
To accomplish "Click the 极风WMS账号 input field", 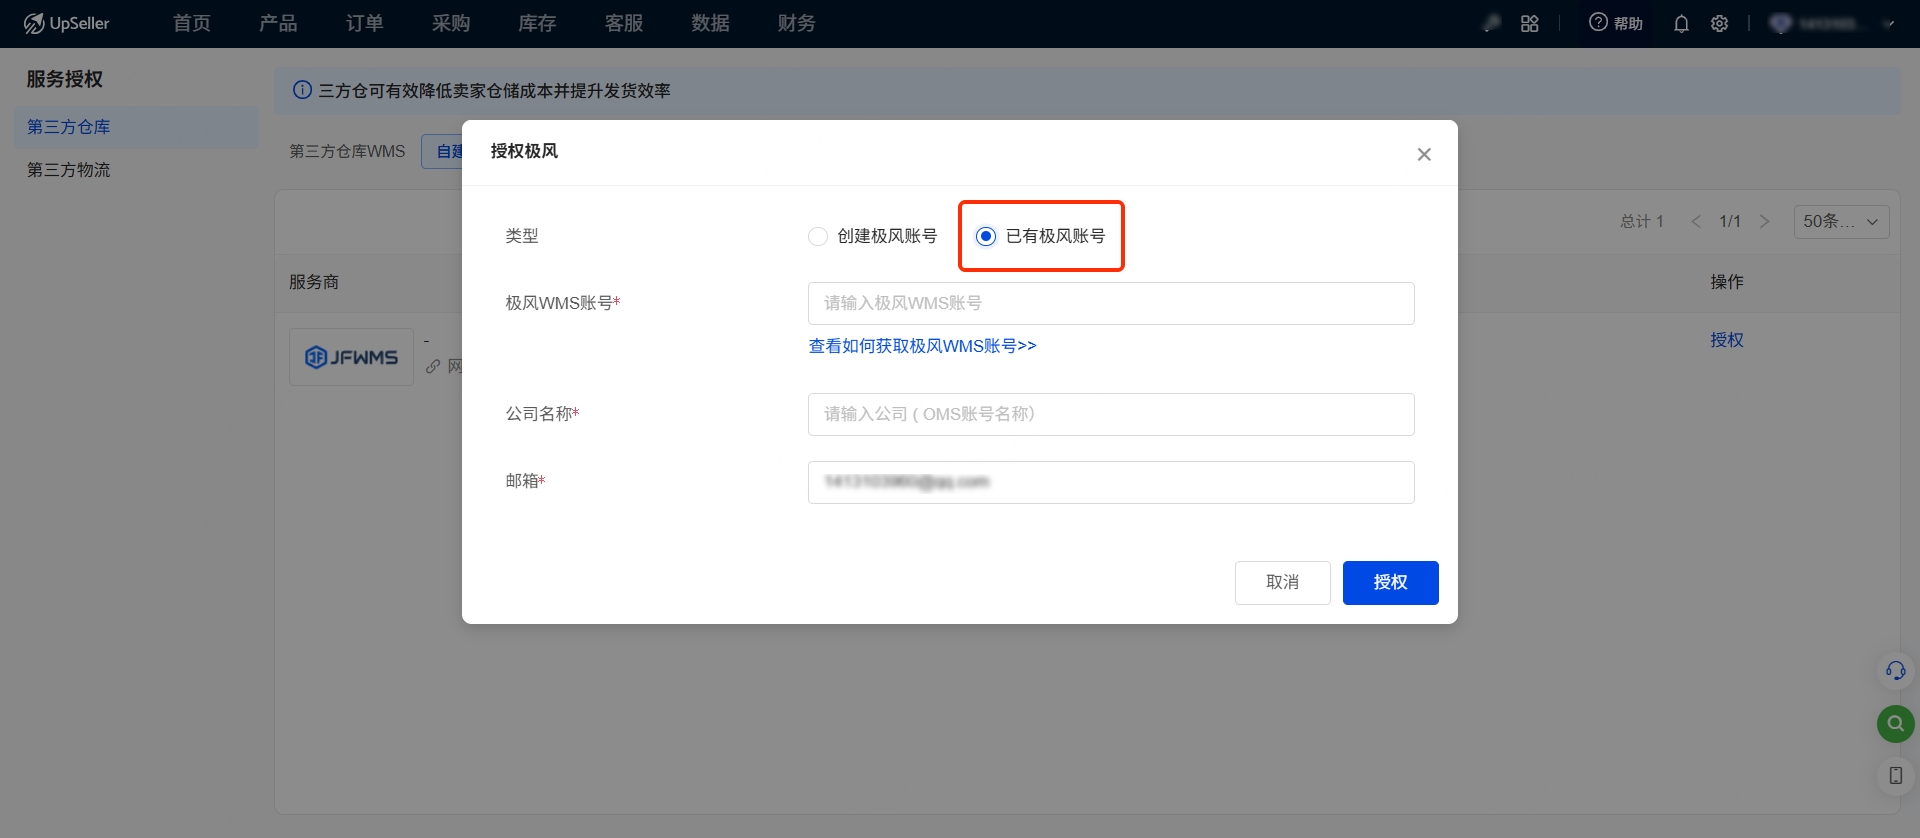I will (1111, 303).
